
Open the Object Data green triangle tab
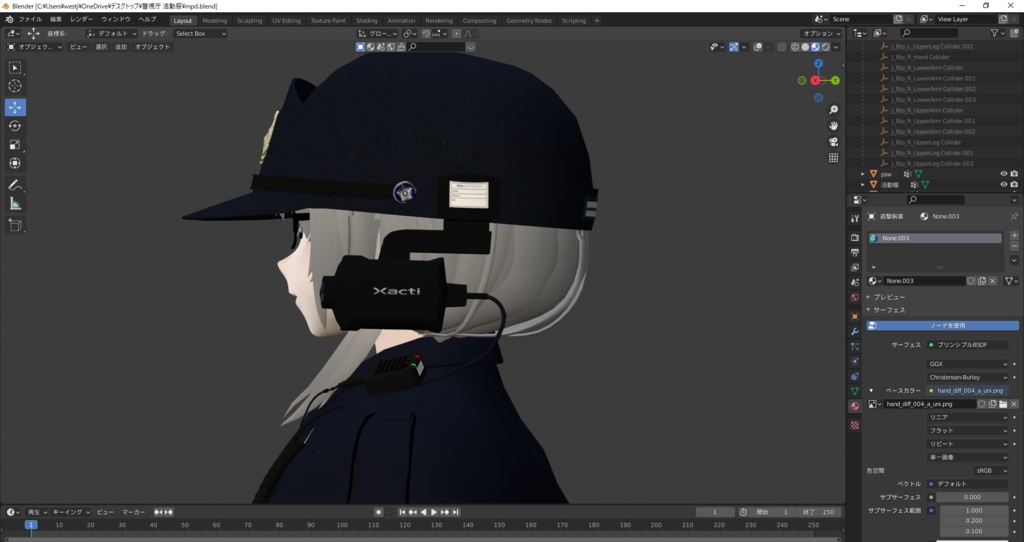(x=855, y=391)
